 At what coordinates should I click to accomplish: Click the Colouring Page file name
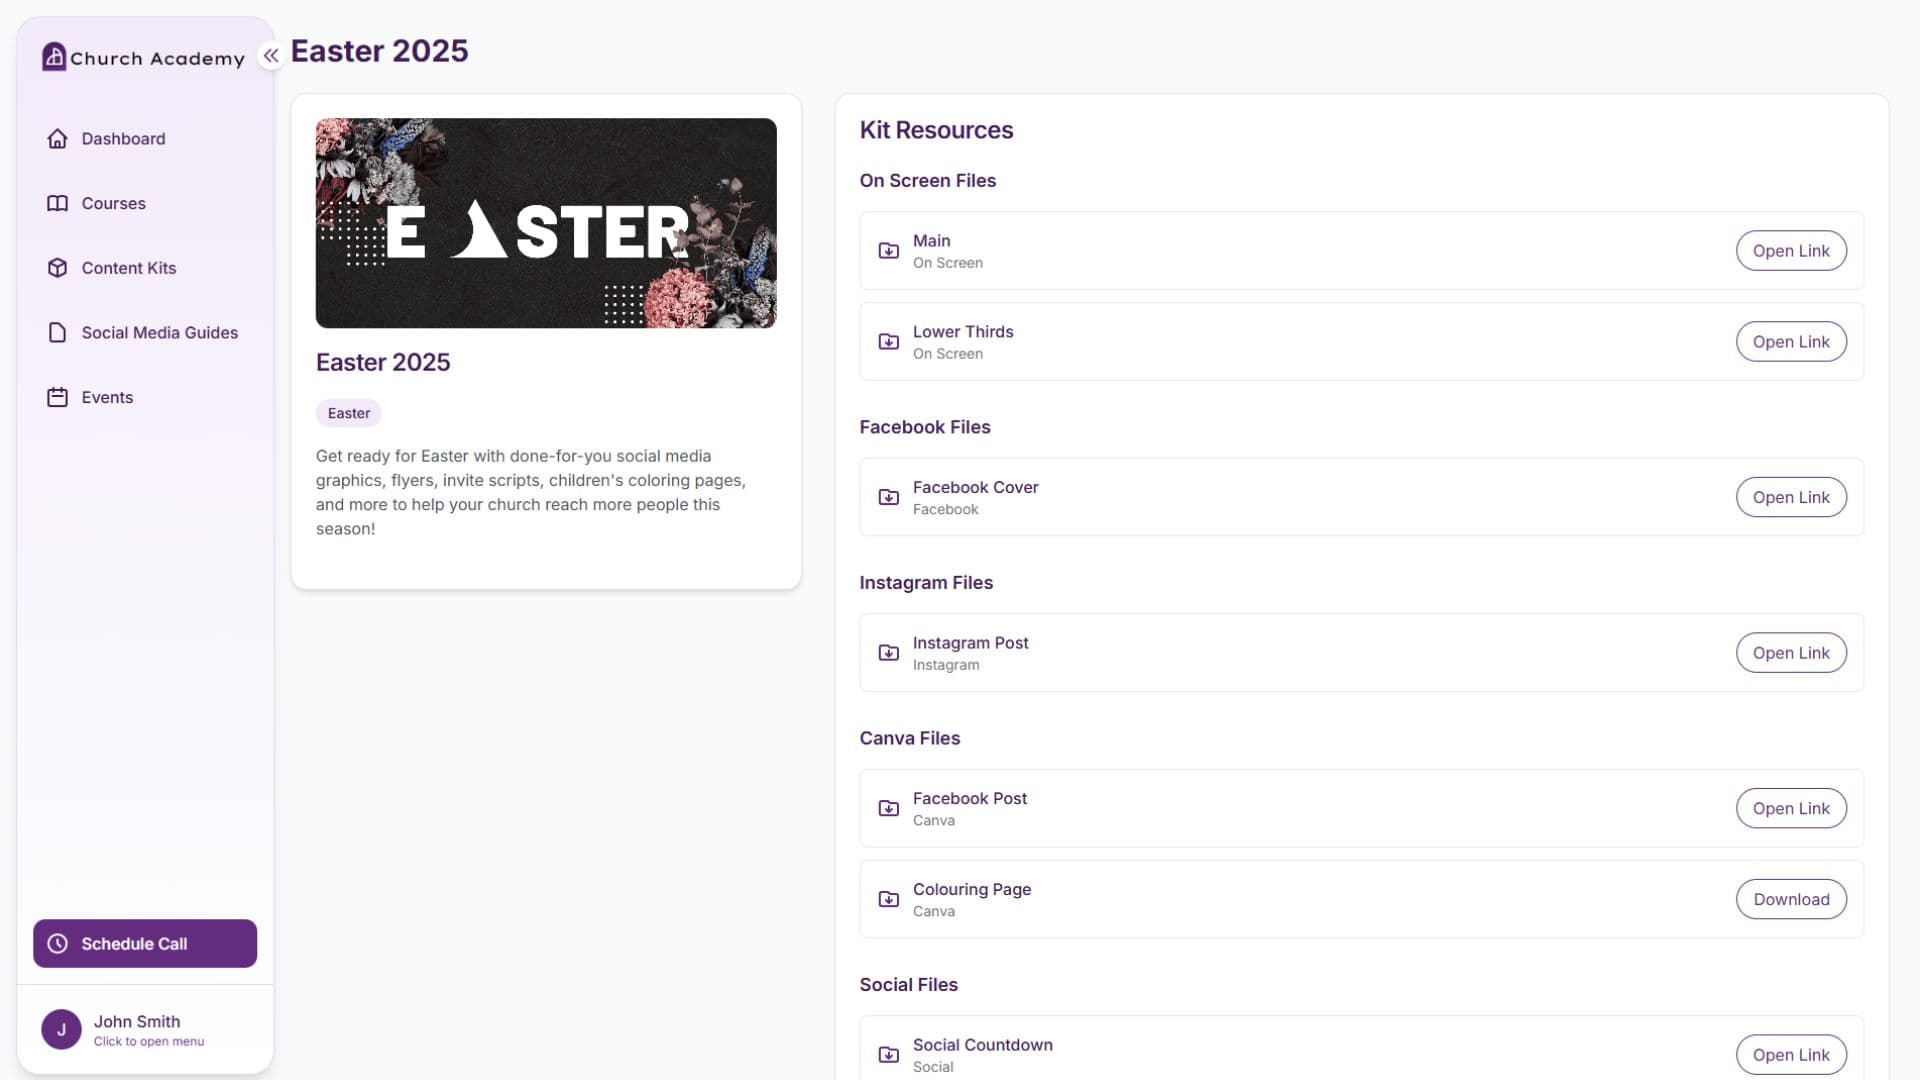tap(972, 890)
